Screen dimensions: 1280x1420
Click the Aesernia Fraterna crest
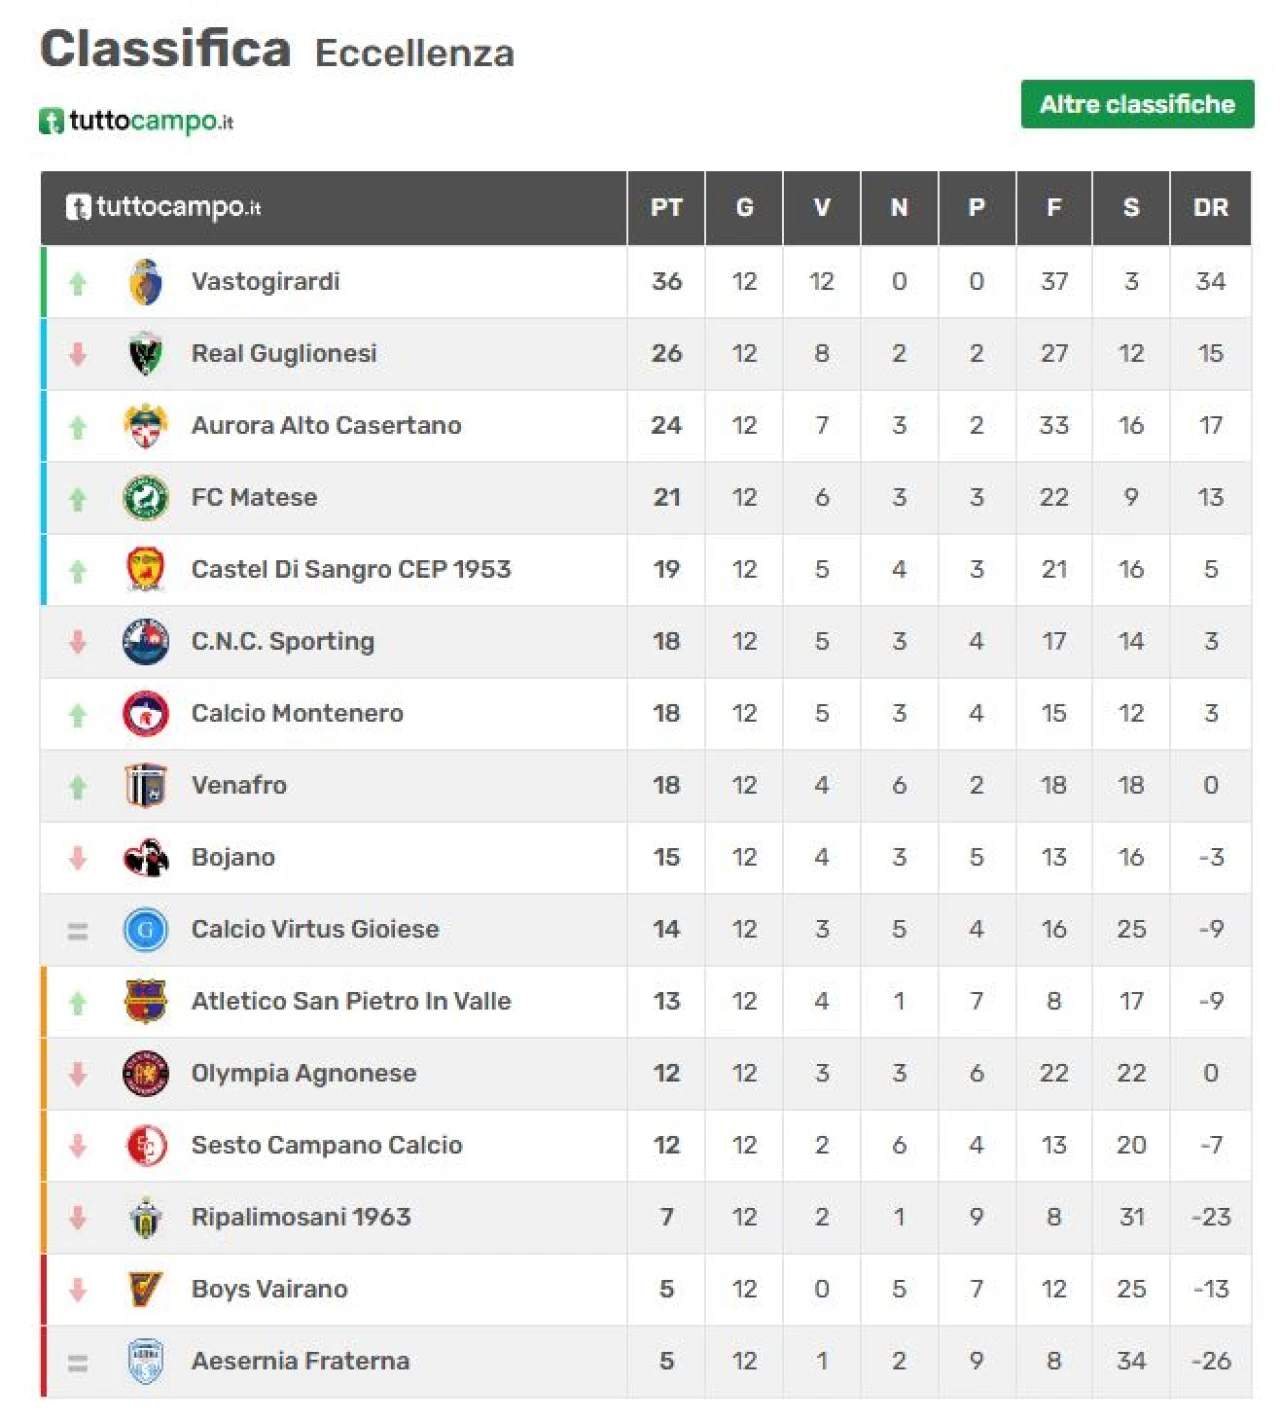click(146, 1362)
